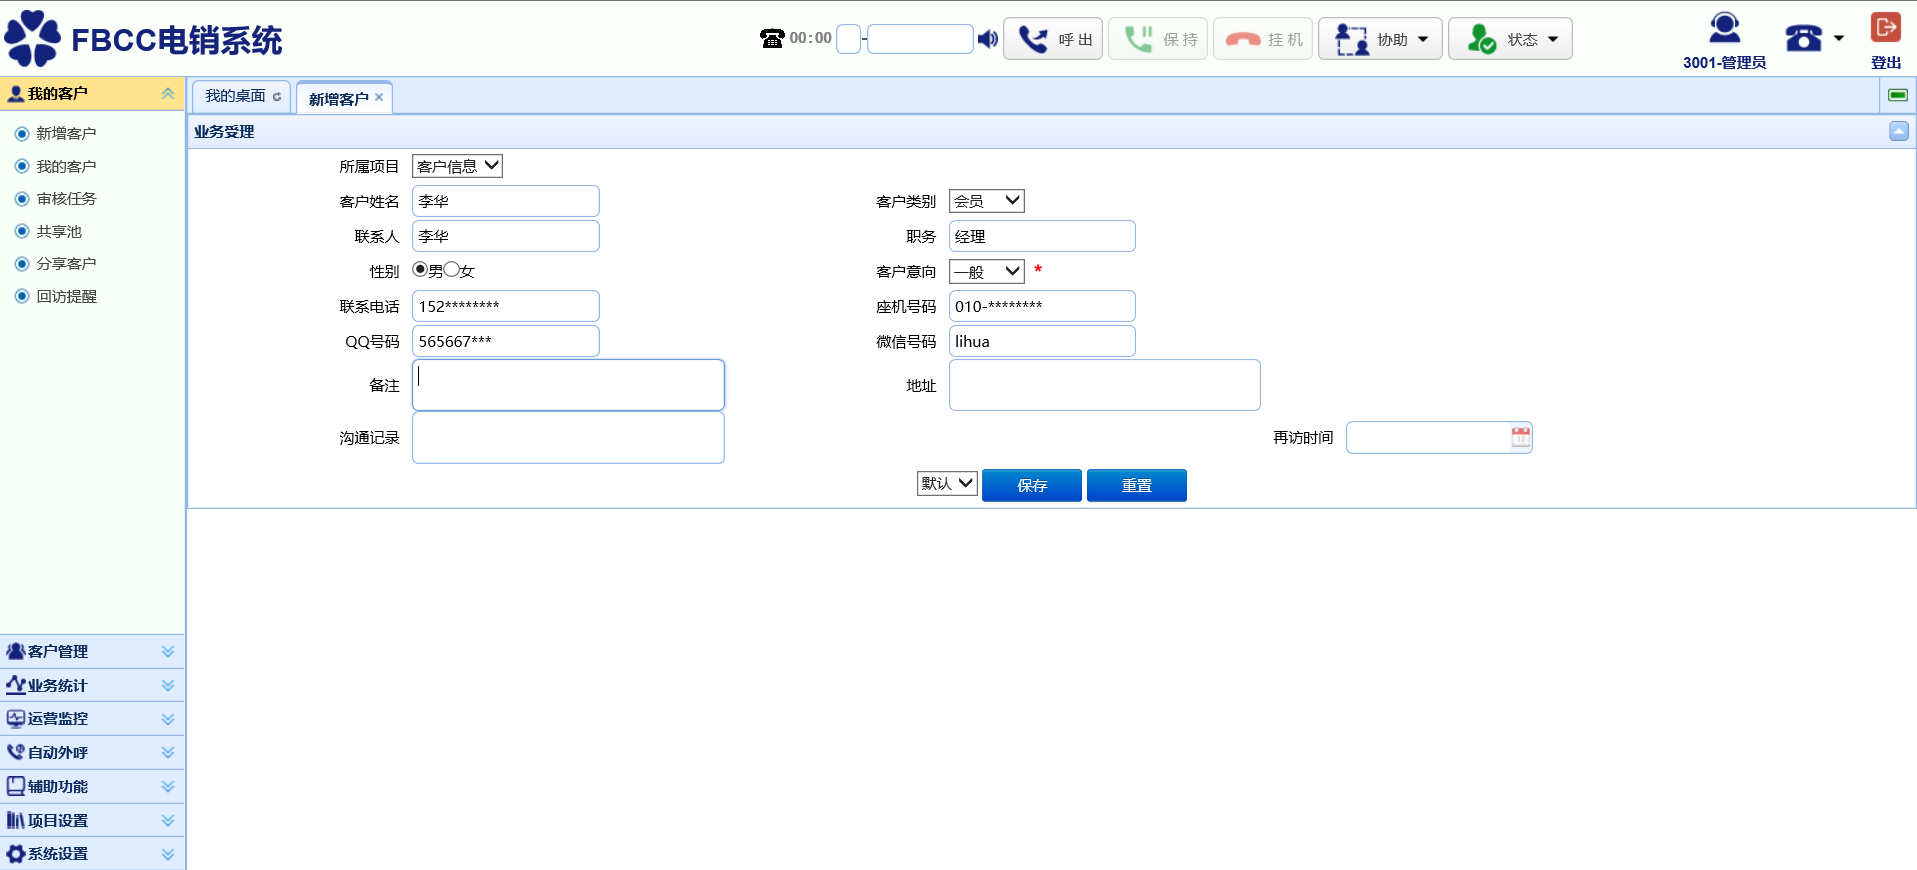Click the telephone timer icon
1917x870 pixels.
[x=772, y=39]
